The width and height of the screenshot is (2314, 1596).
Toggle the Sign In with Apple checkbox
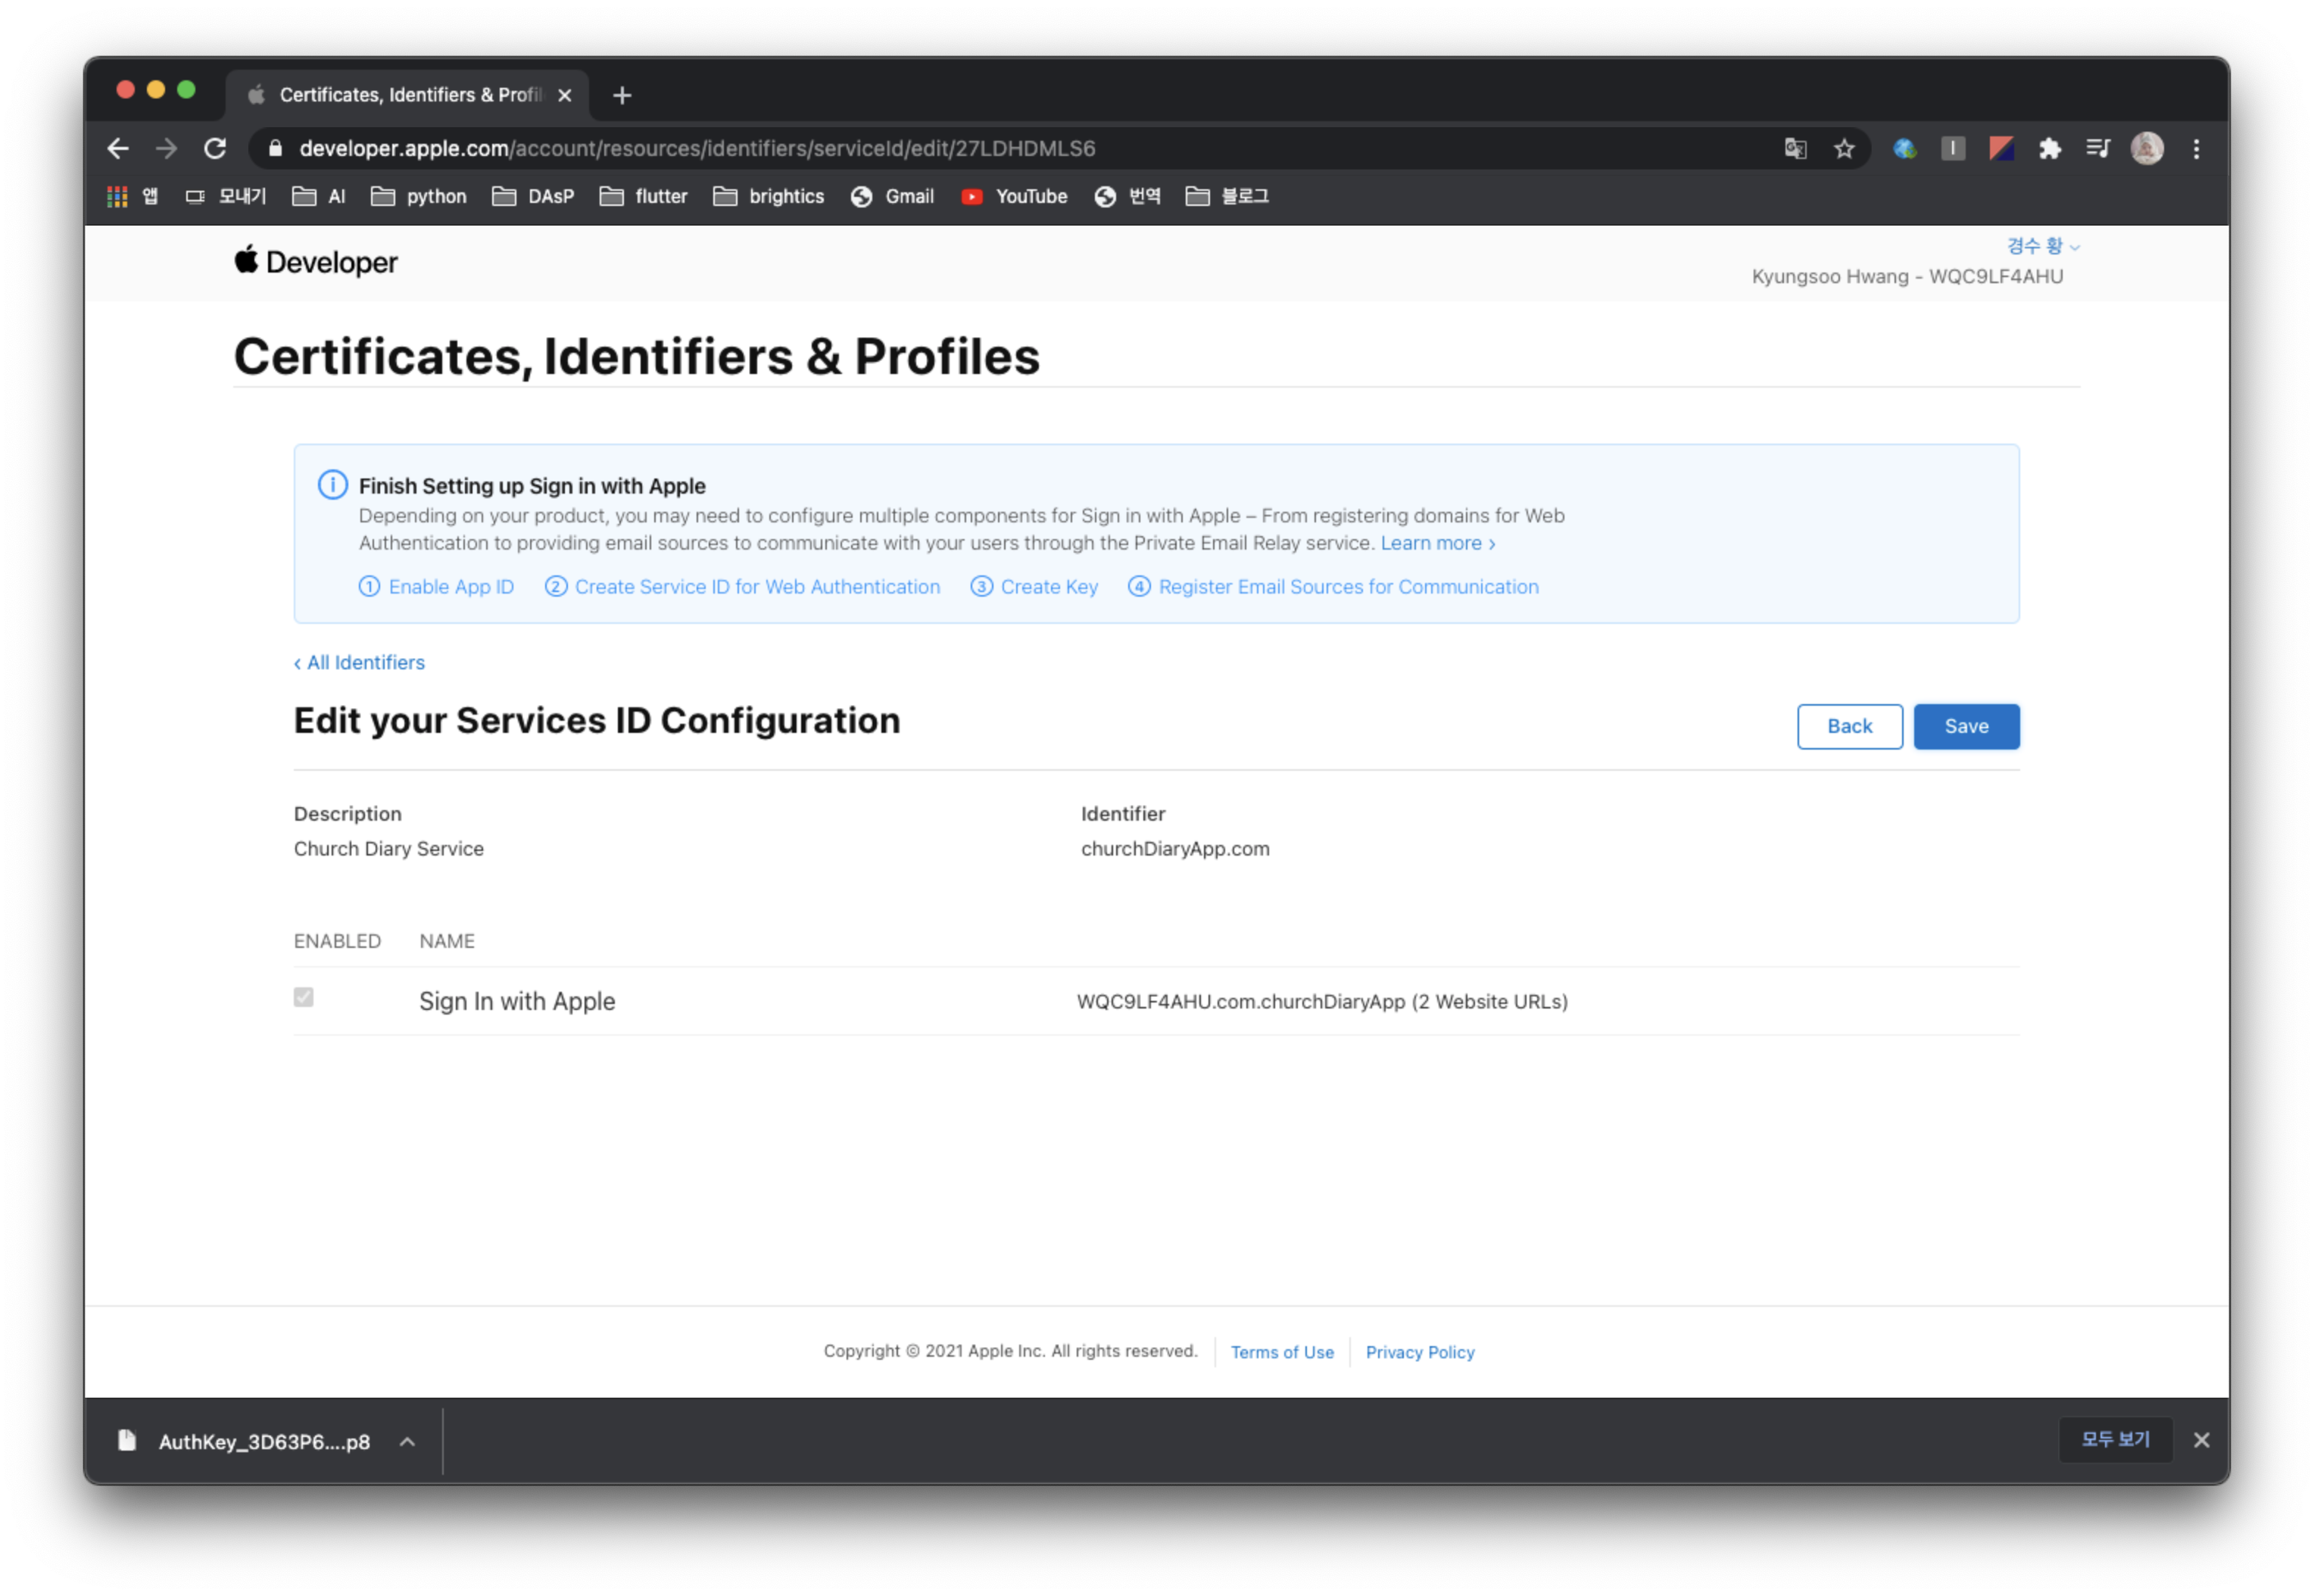(x=304, y=997)
